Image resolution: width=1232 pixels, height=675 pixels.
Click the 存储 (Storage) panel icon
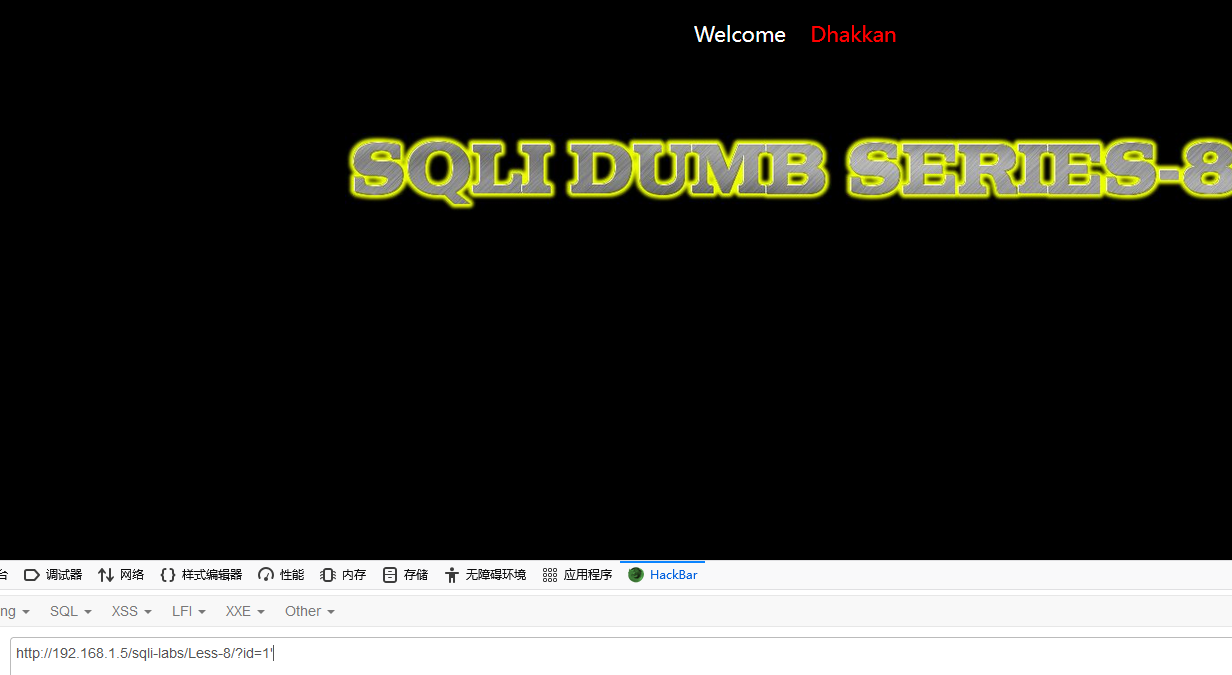pos(390,575)
